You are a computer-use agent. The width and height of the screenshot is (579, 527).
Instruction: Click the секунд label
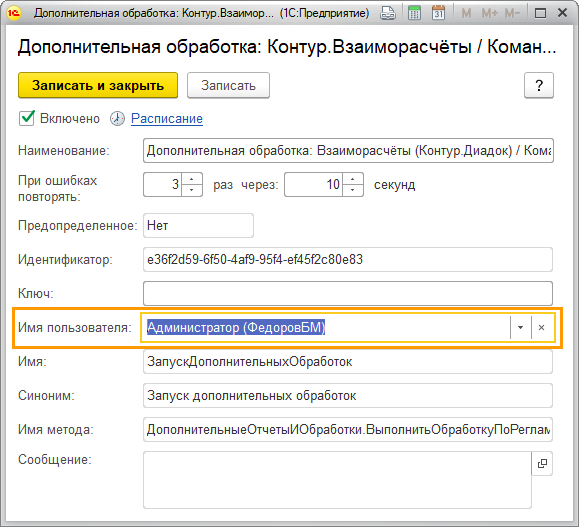(394, 185)
